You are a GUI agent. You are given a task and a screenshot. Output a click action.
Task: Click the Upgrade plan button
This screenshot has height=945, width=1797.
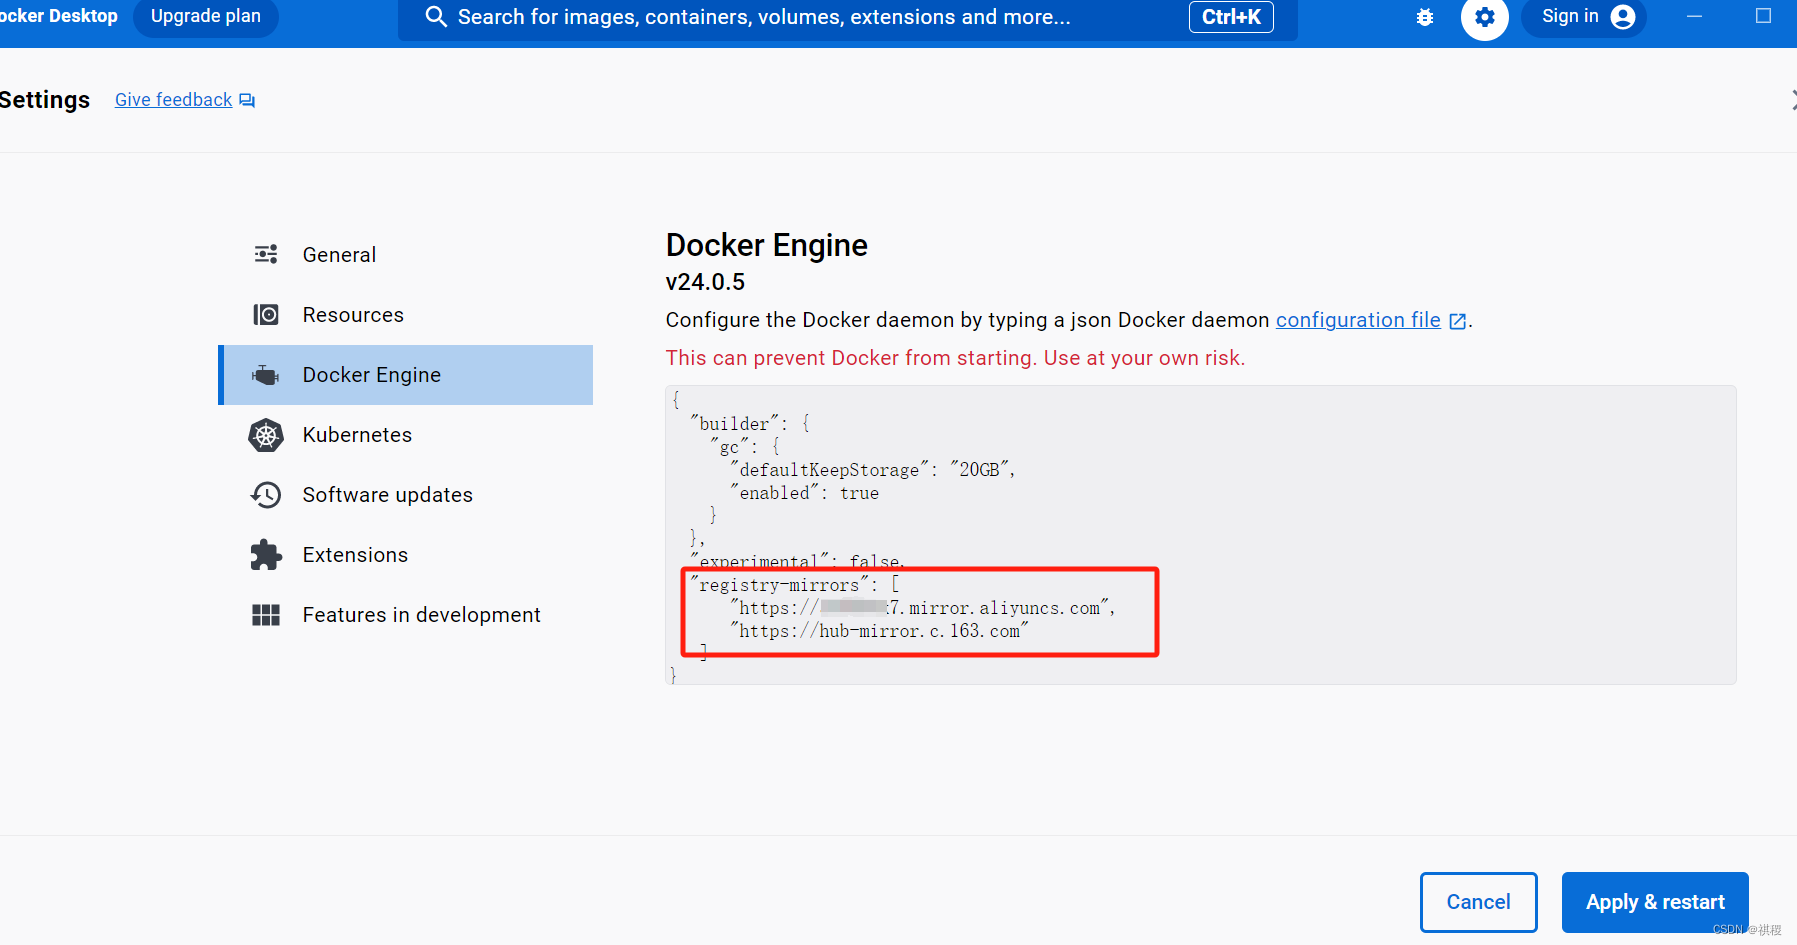[x=206, y=17]
